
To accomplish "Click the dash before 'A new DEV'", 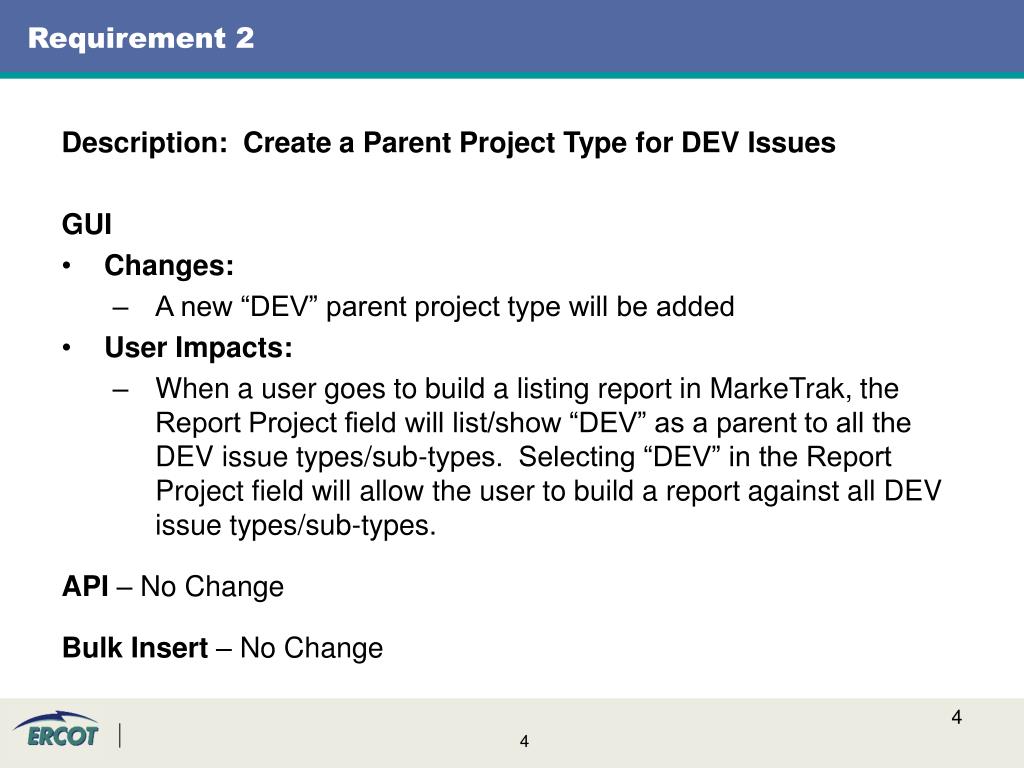I will coord(120,308).
